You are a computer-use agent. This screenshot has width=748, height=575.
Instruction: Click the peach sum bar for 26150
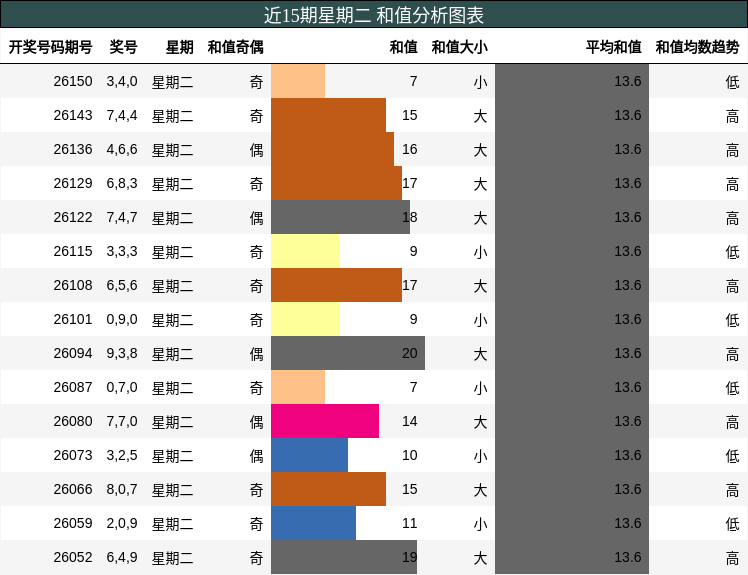click(298, 81)
